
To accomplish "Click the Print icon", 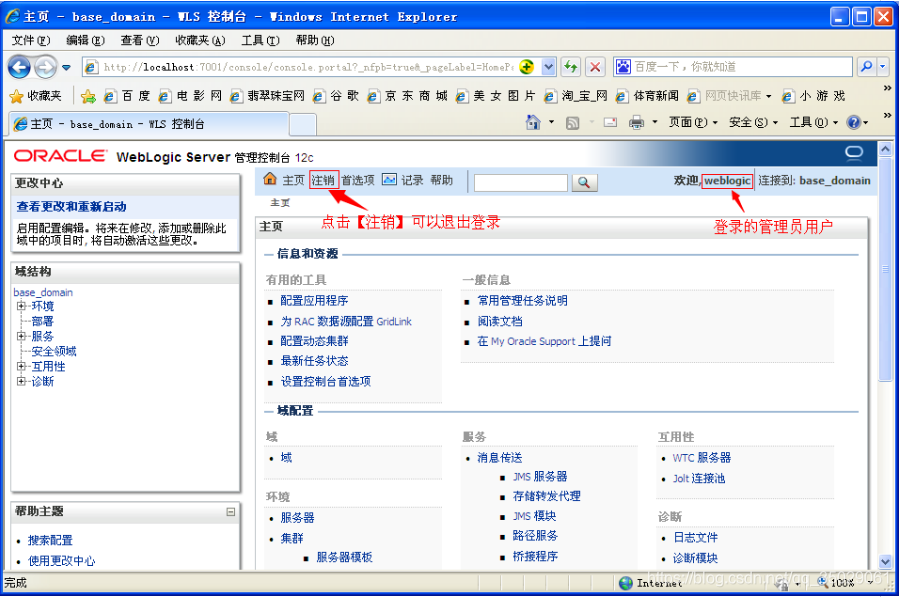I will click(x=636, y=122).
